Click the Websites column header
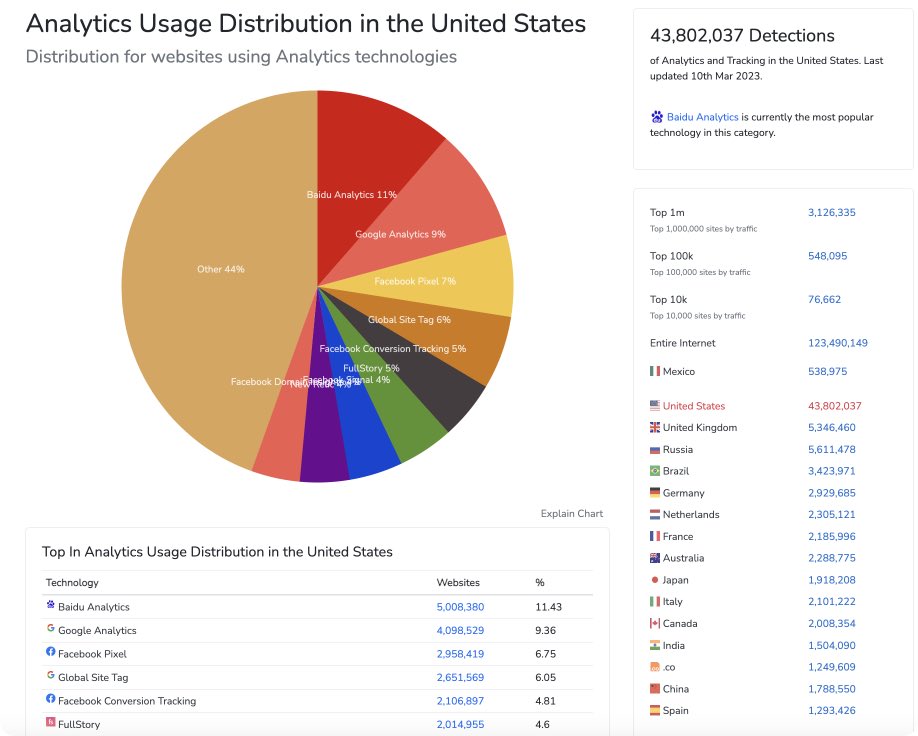The image size is (918, 736). pyautogui.click(x=458, y=583)
